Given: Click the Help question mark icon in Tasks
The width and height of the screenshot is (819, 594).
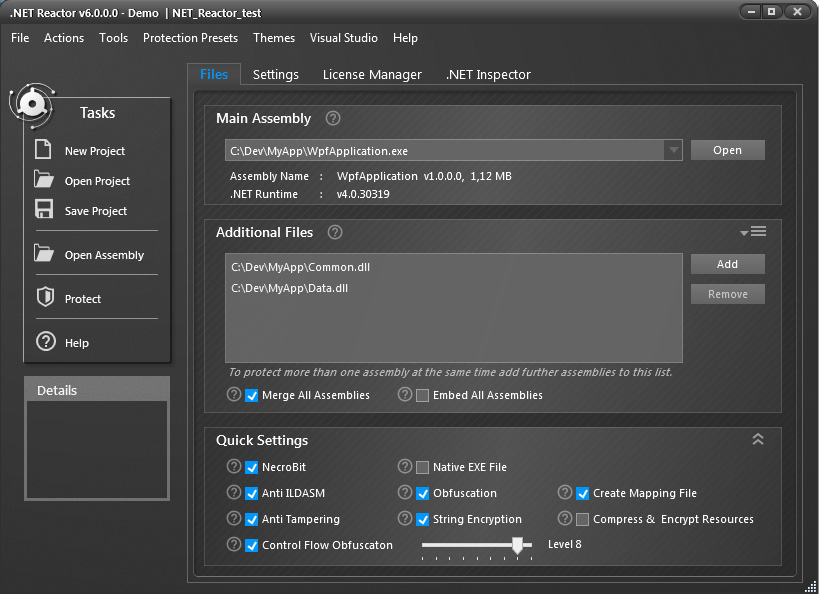Looking at the screenshot, I should point(44,342).
